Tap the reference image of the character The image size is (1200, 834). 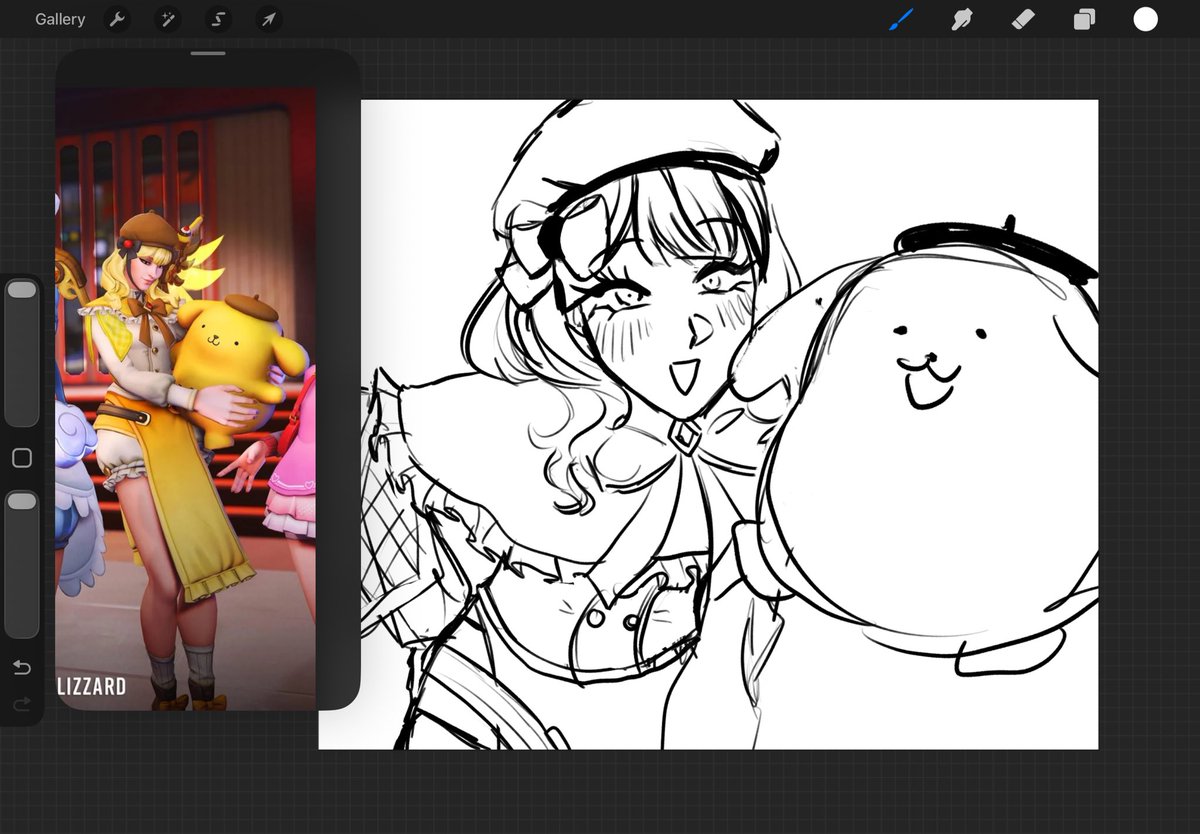tap(186, 398)
